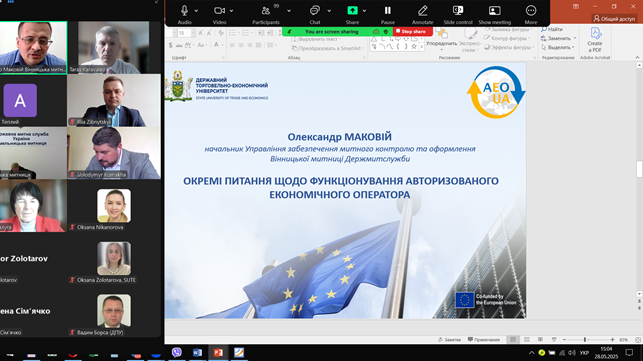643x361 pixels.
Task: Open Word from the Windows taskbar
Action: tap(197, 352)
